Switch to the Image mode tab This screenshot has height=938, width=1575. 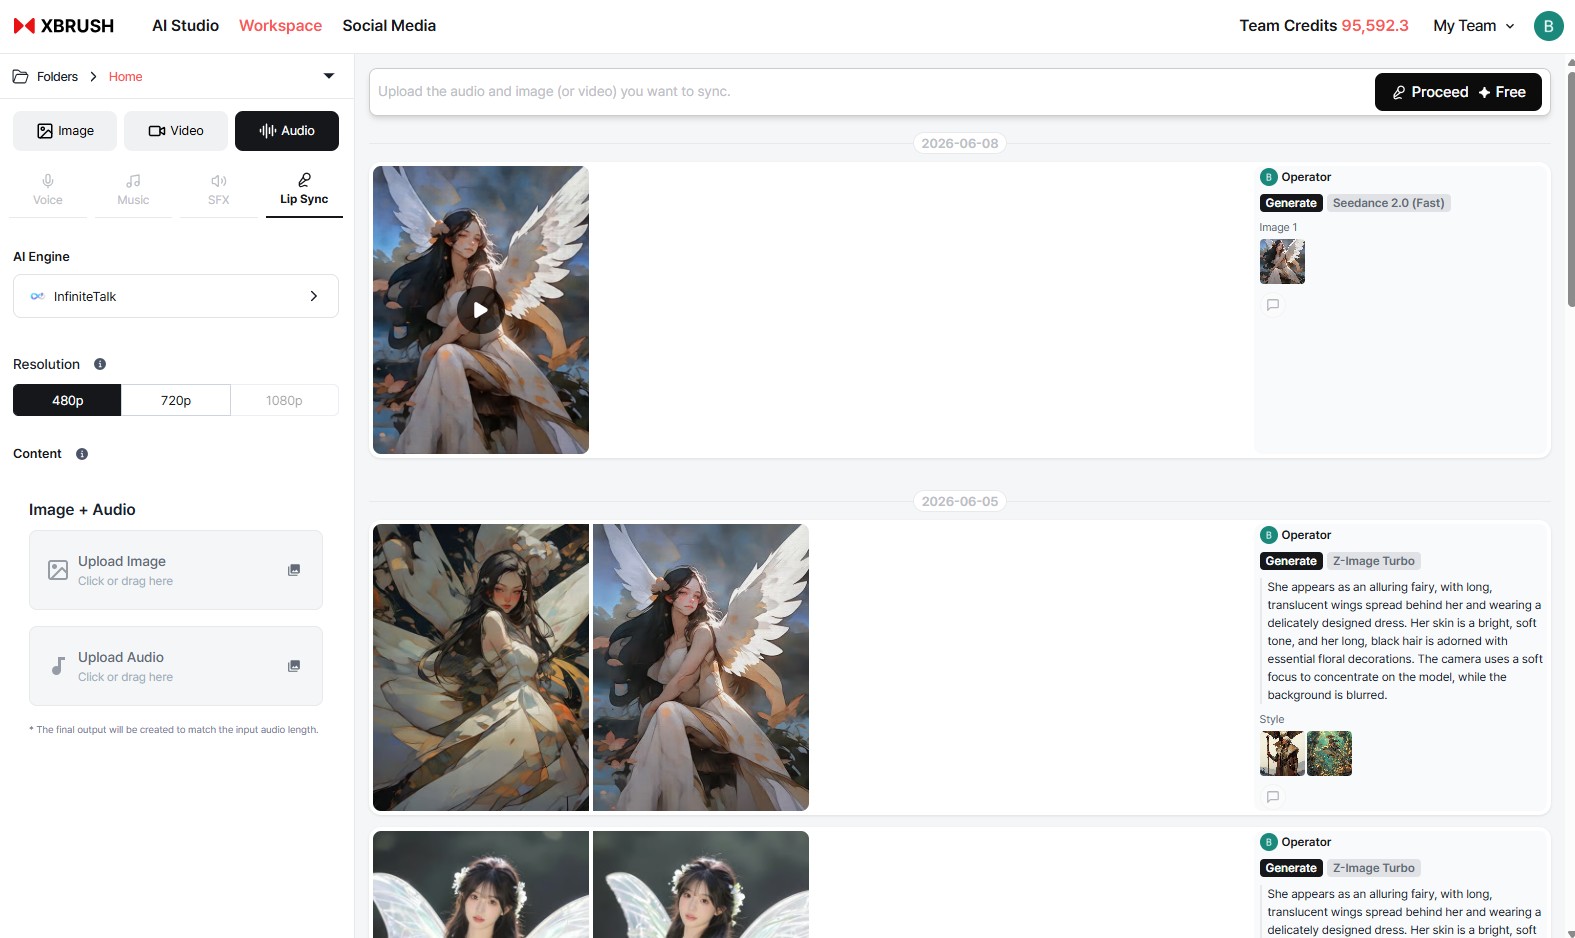[x=65, y=131]
